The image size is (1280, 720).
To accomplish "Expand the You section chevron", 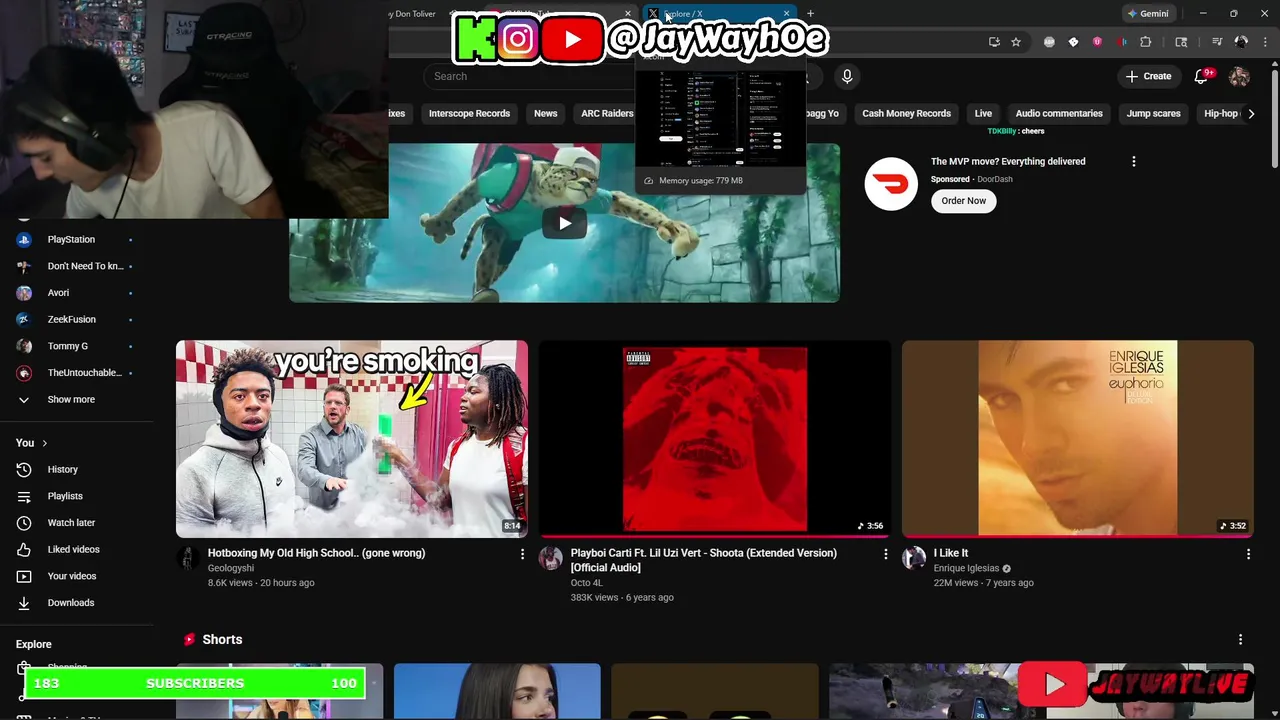I will point(44,443).
